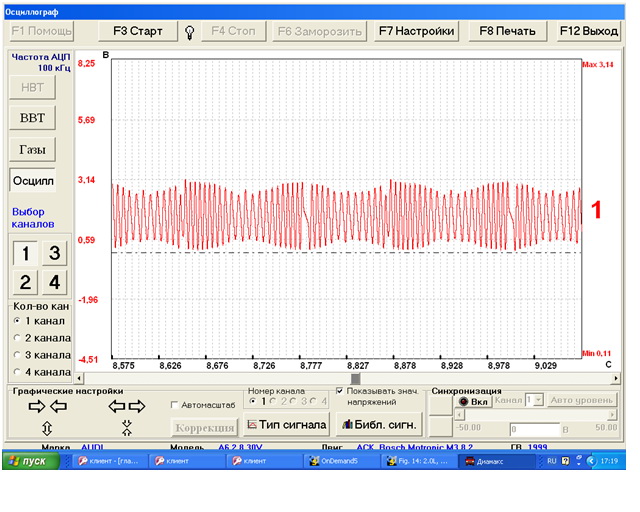
Task: Click the question mark tray icon
Action: coord(565,461)
